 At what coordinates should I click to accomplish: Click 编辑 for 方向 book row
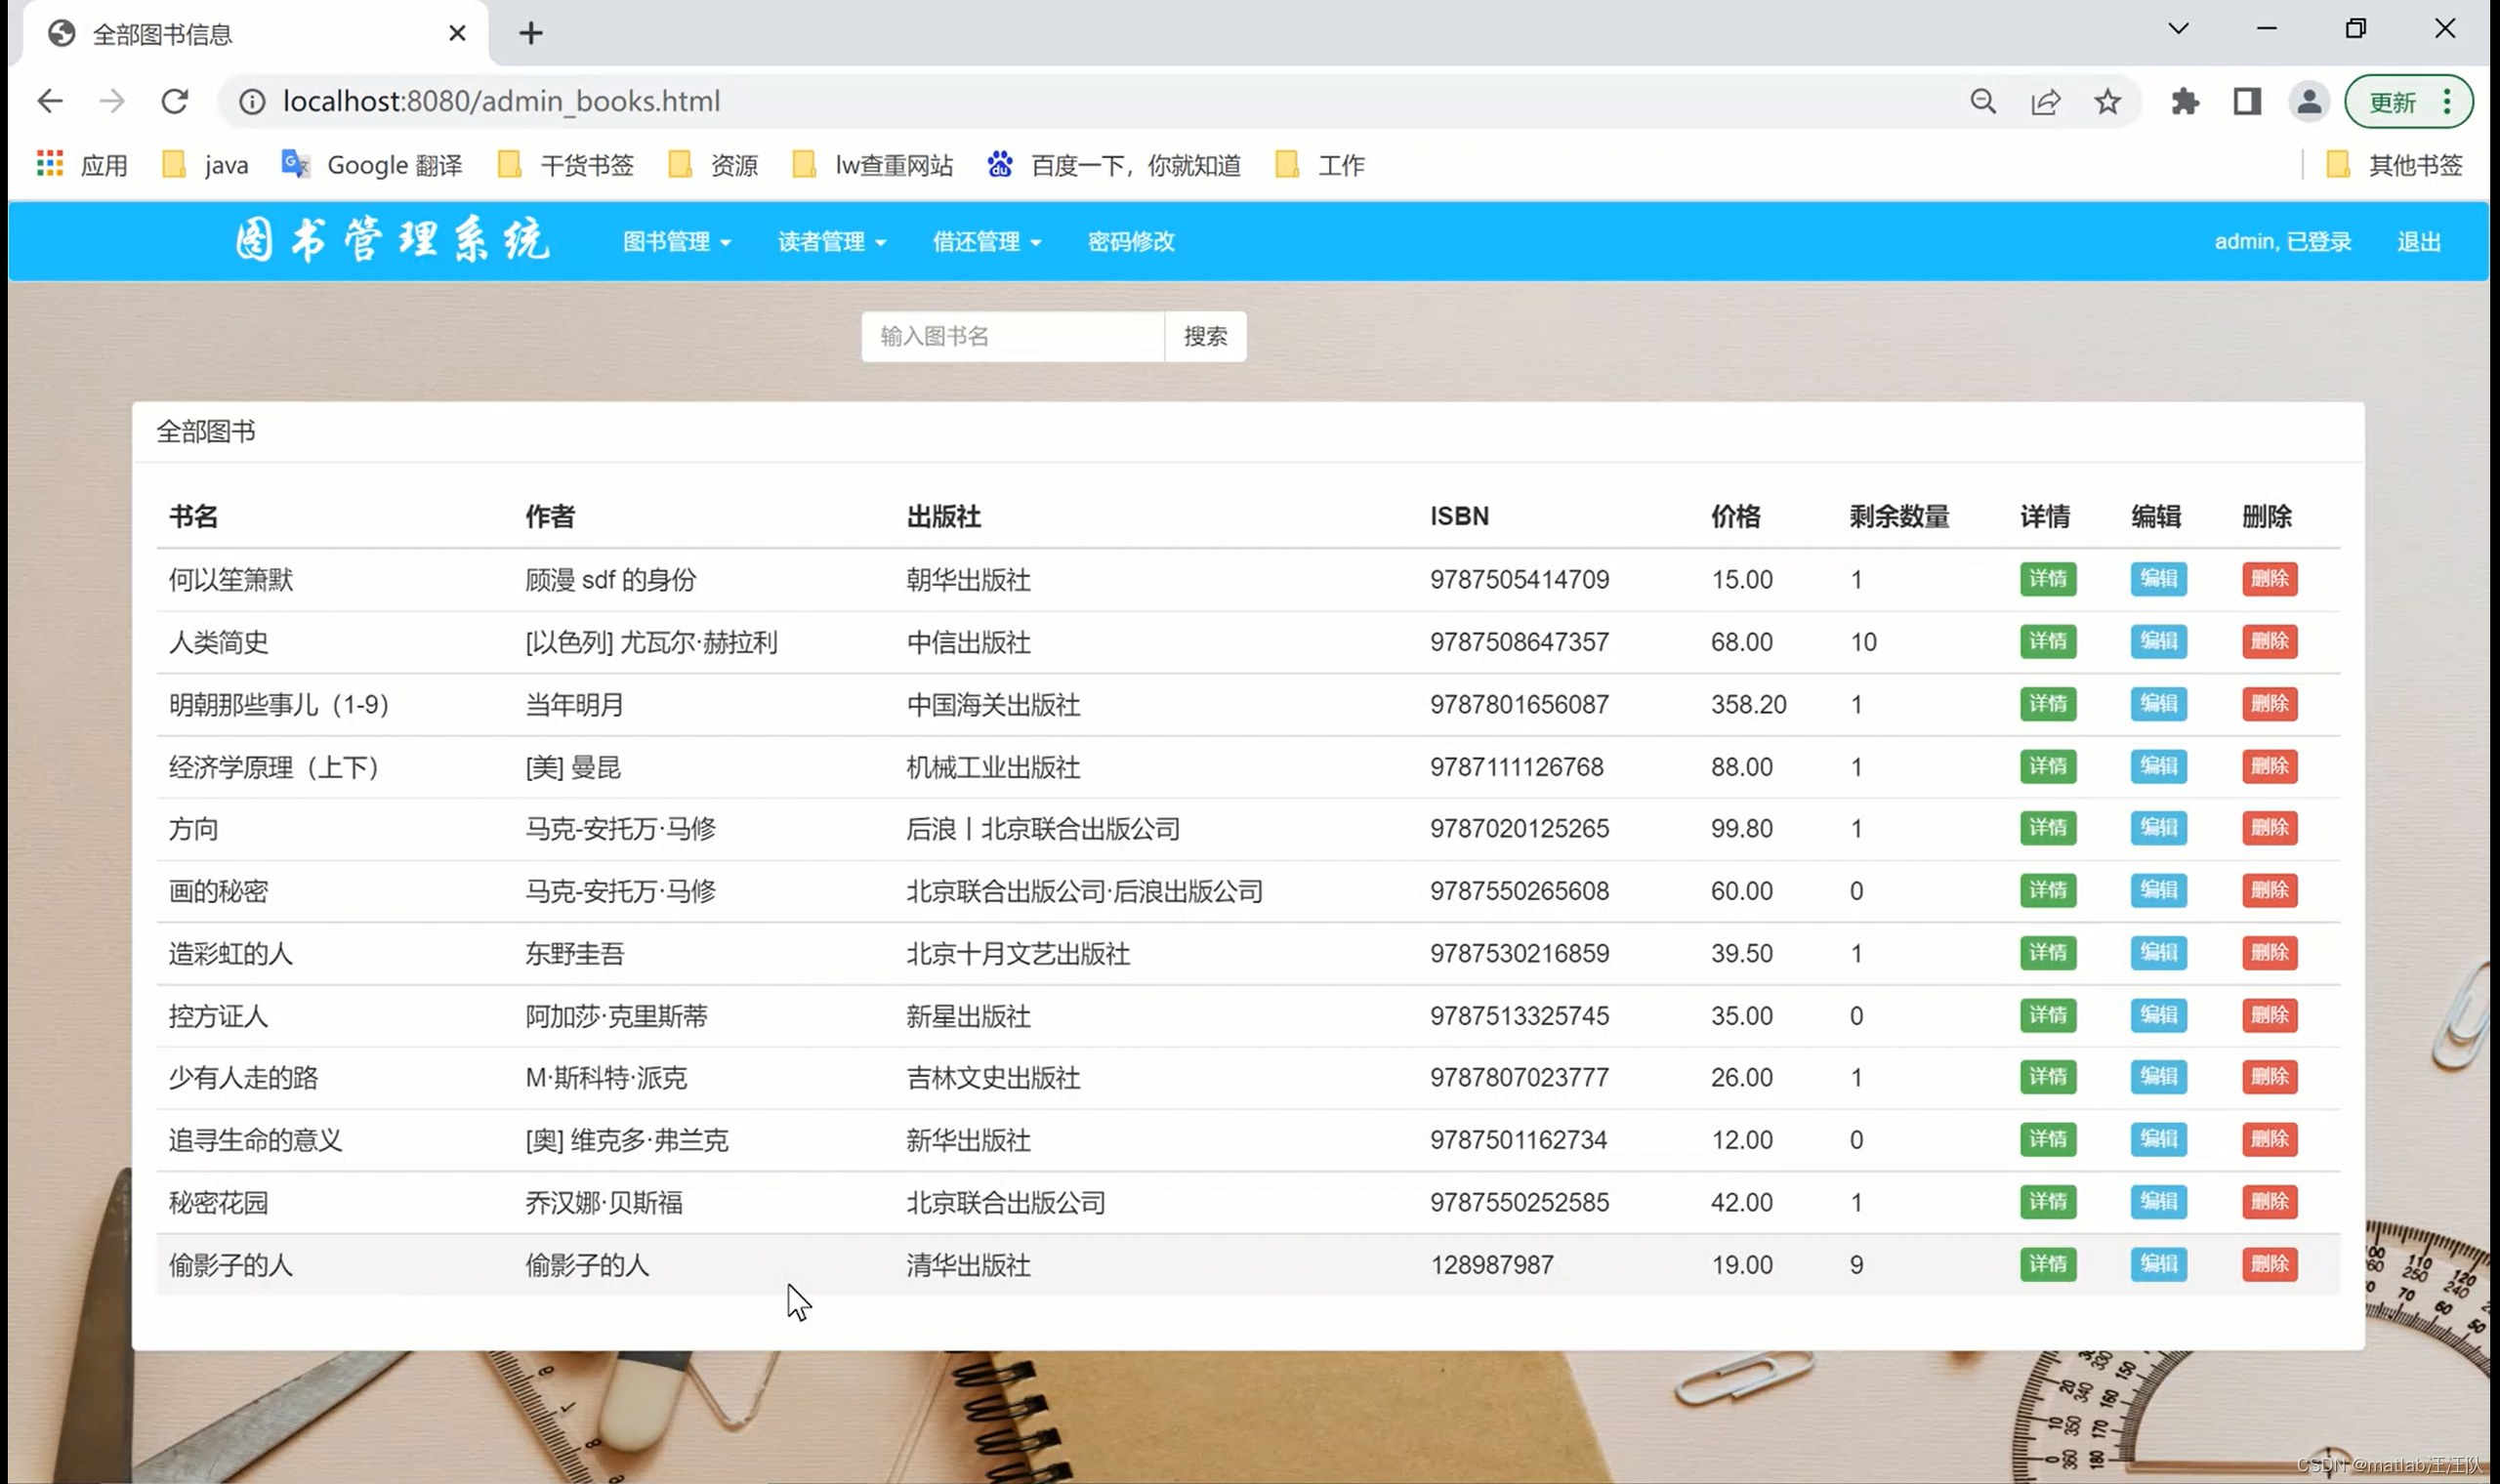2158,828
